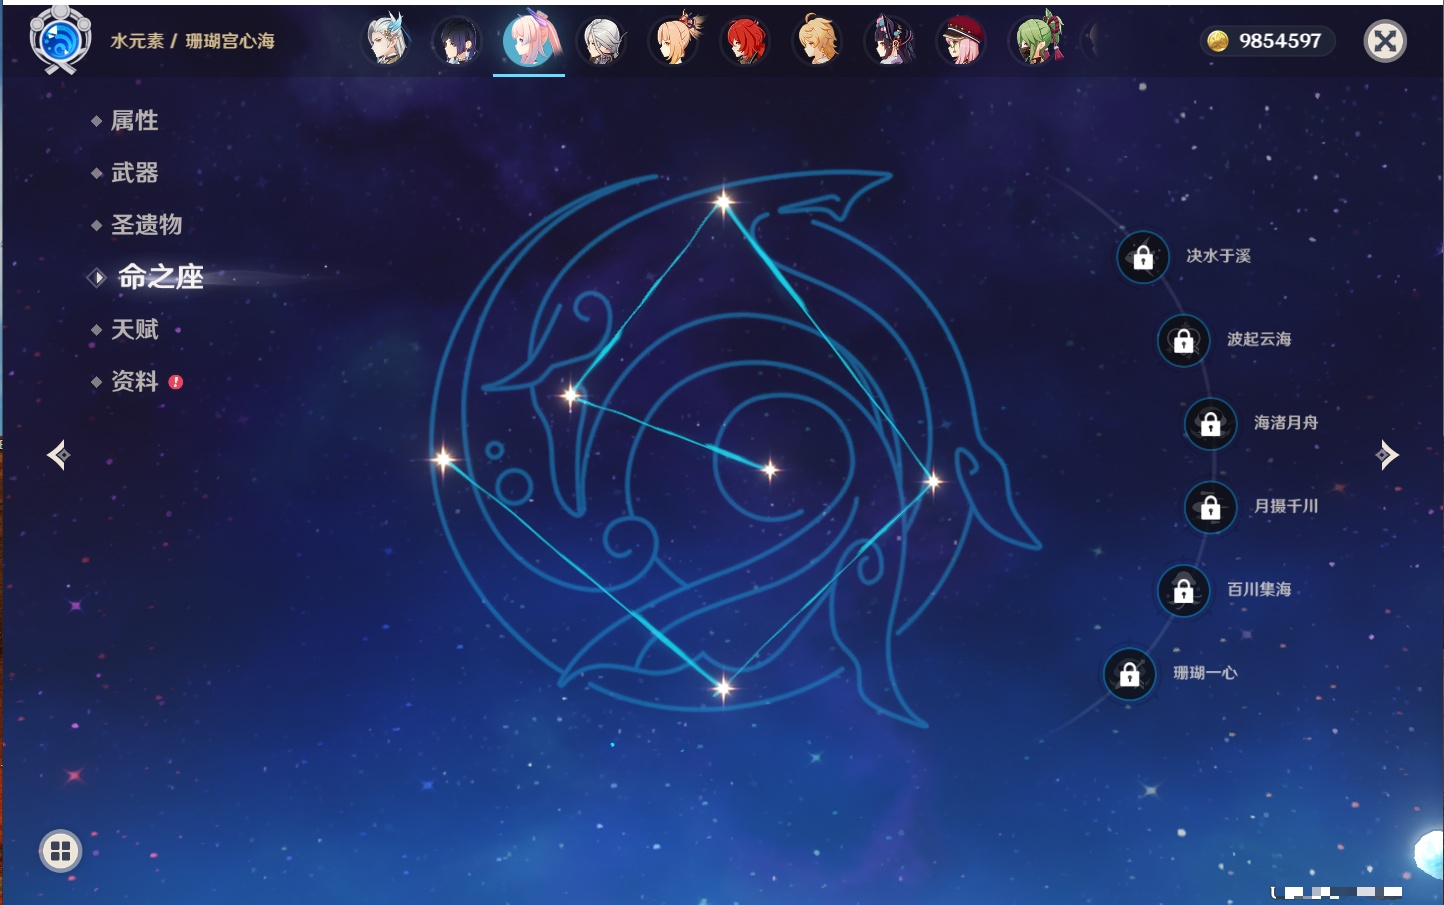The width and height of the screenshot is (1444, 905).
Task: Open the 天赋 talents menu
Action: [134, 329]
